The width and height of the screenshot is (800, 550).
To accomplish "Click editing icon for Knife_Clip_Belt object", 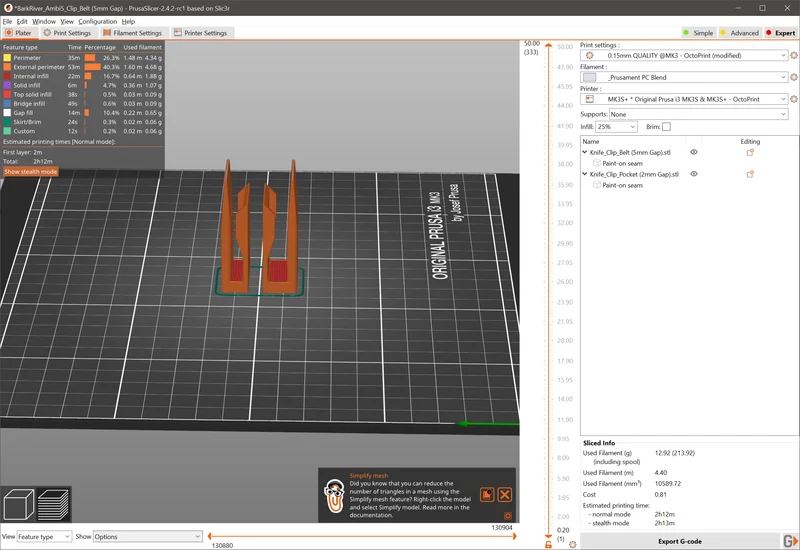I will click(x=750, y=152).
